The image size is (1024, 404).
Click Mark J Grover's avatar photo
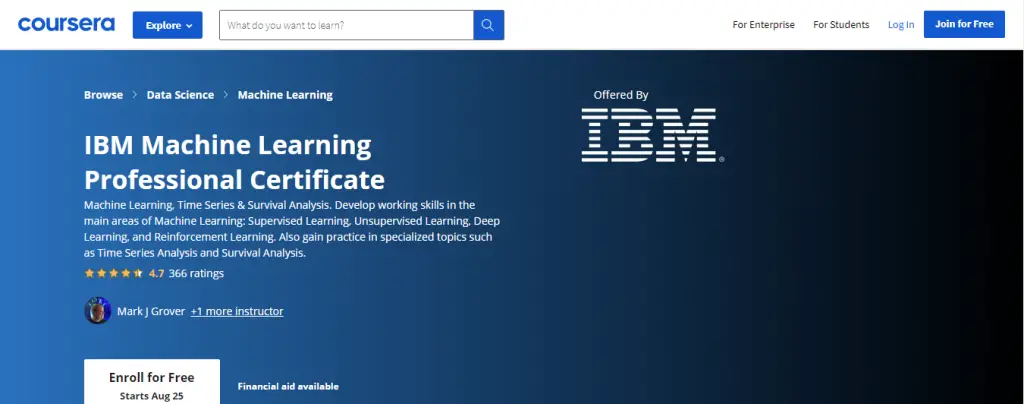[x=97, y=311]
